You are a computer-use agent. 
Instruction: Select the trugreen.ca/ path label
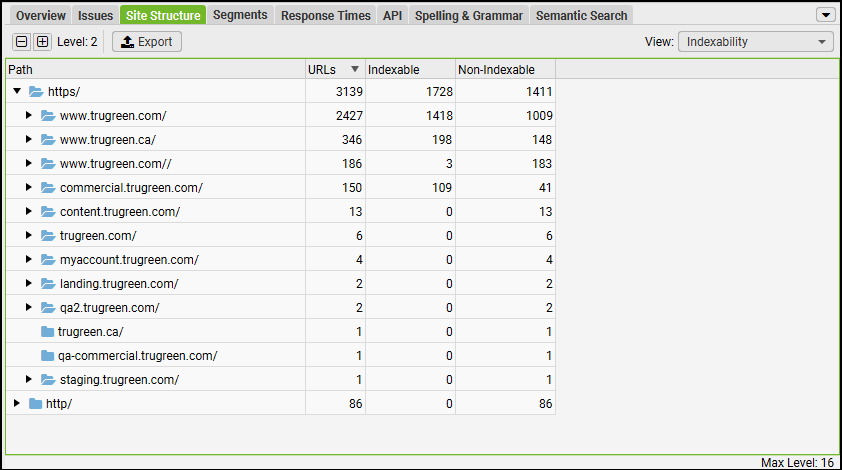90,331
